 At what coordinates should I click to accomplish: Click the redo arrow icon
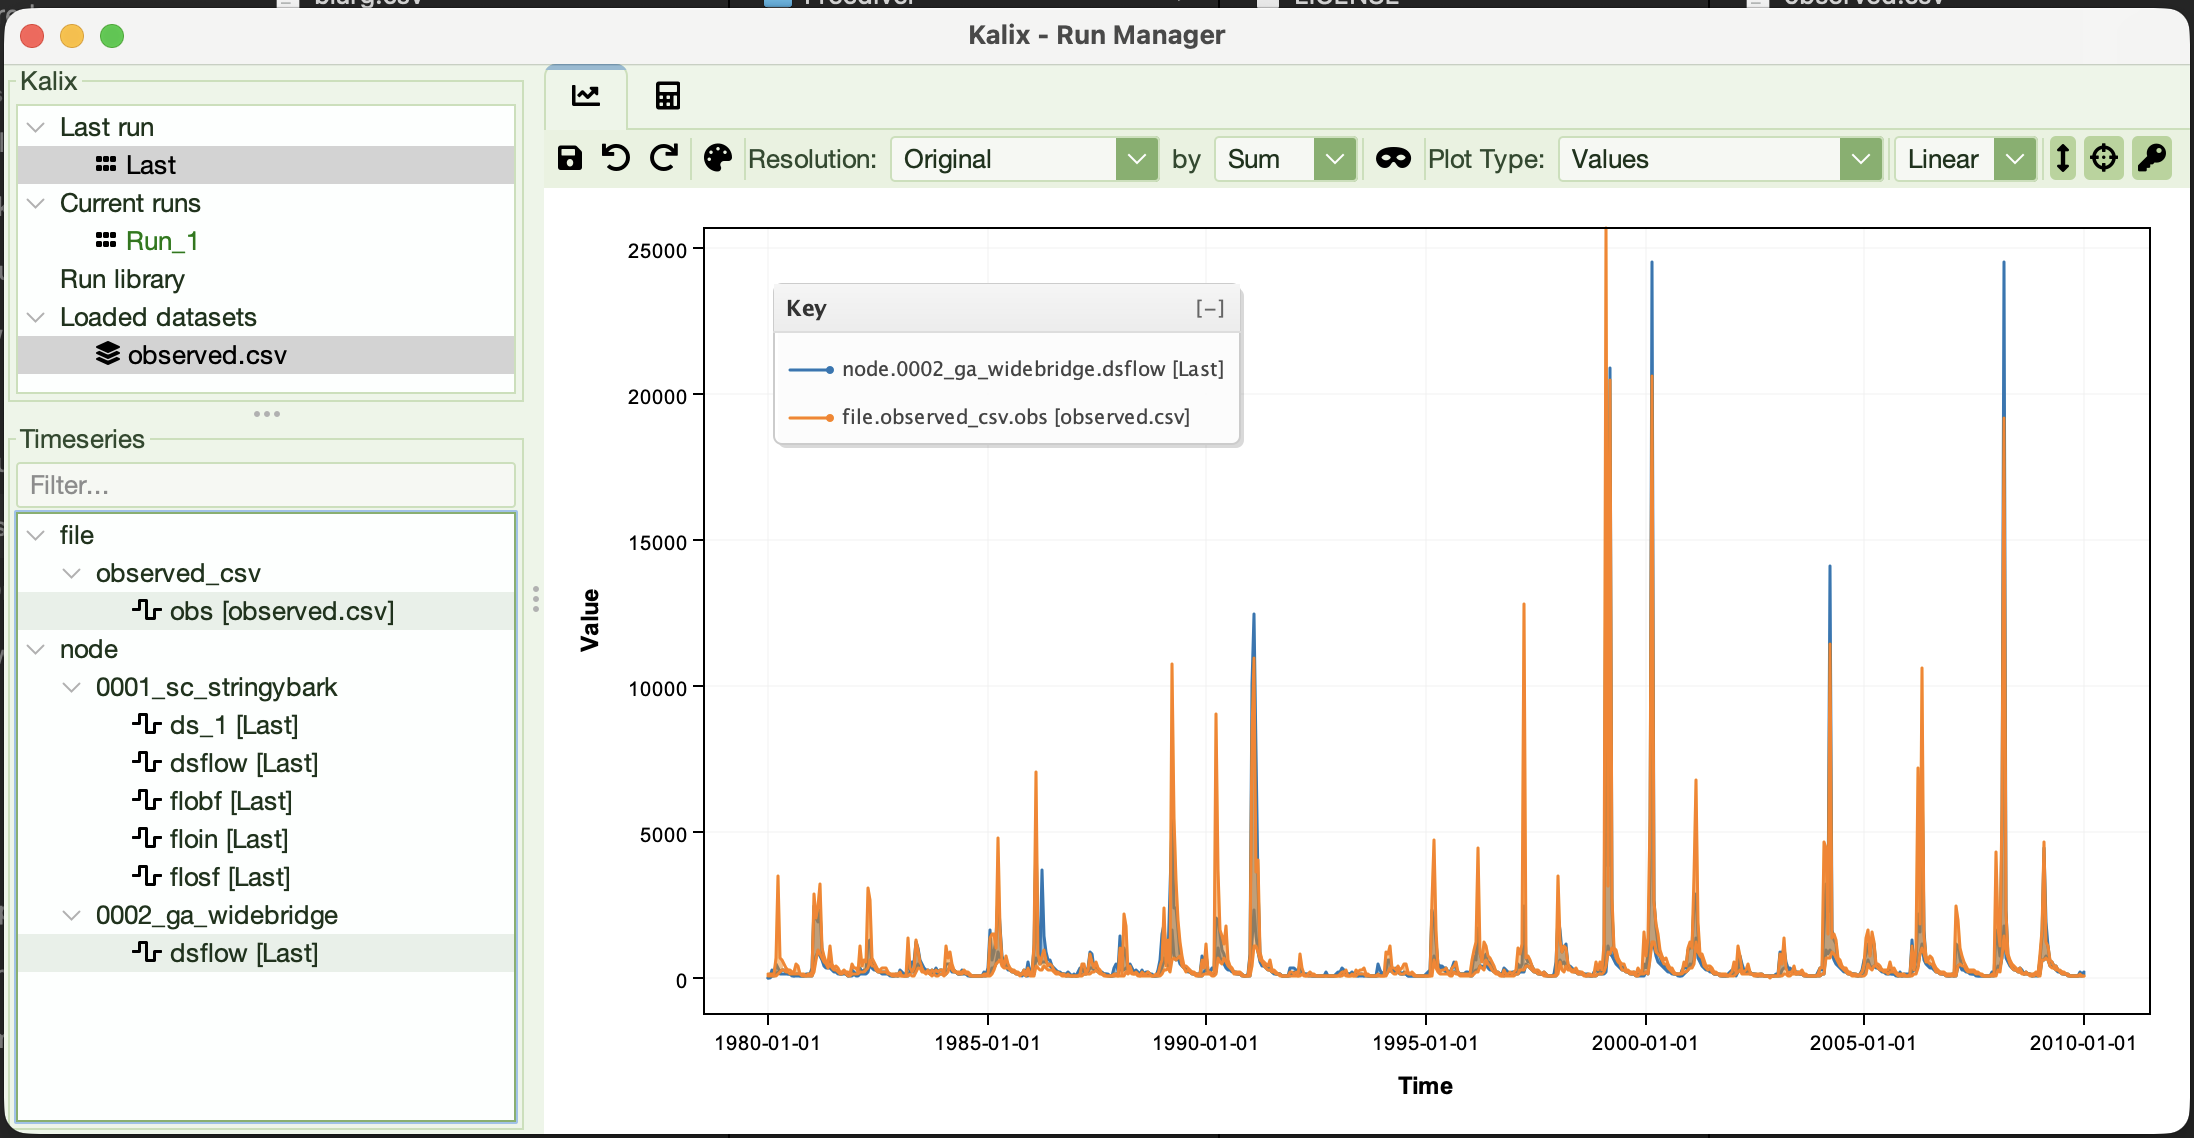(x=664, y=158)
